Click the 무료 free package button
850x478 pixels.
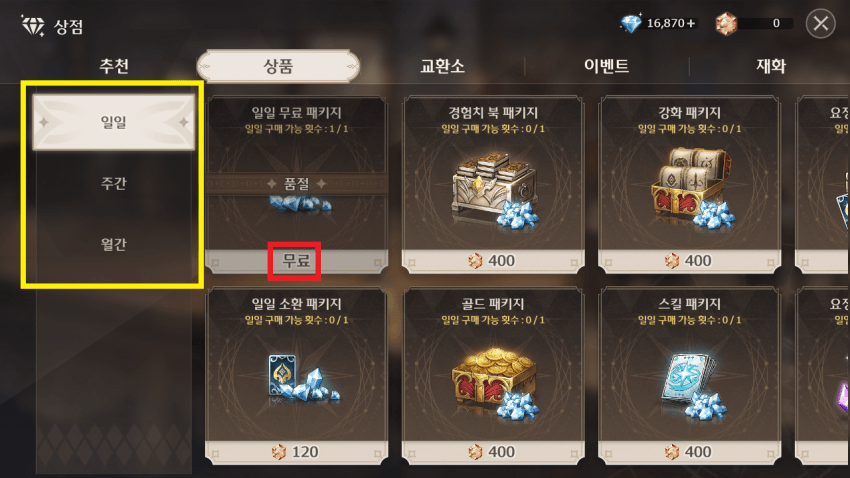296,261
